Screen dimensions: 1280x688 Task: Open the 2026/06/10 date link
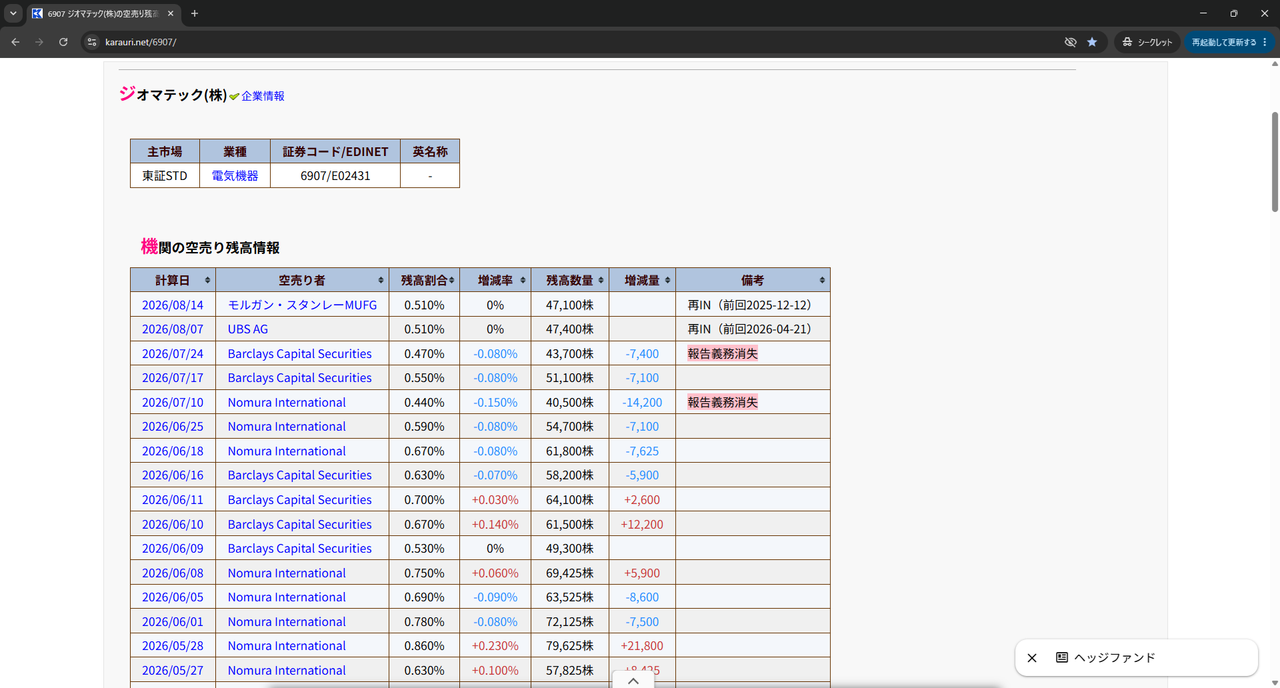[x=172, y=524]
